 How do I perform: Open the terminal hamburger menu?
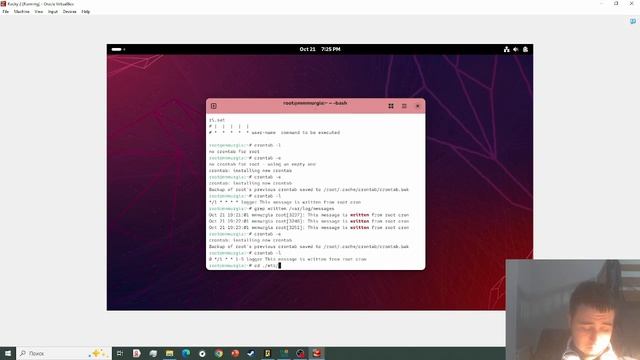coord(404,106)
